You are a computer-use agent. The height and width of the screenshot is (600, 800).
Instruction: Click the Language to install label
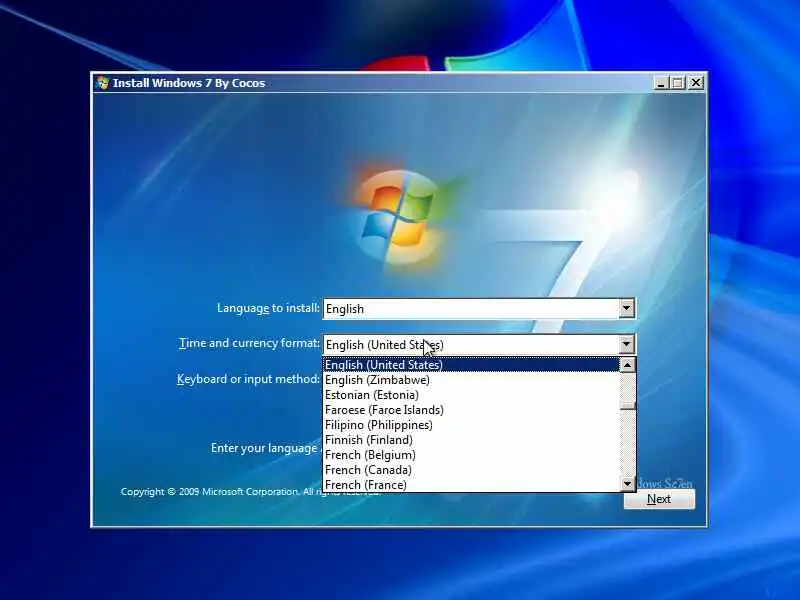pyautogui.click(x=268, y=308)
